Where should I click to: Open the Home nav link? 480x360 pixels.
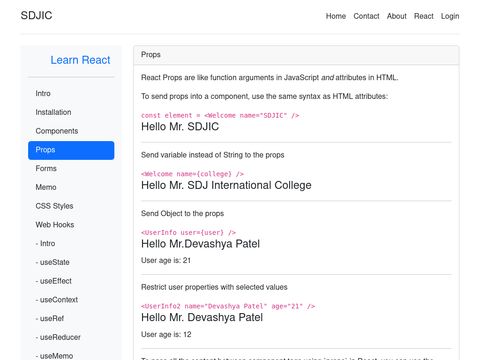point(336,16)
